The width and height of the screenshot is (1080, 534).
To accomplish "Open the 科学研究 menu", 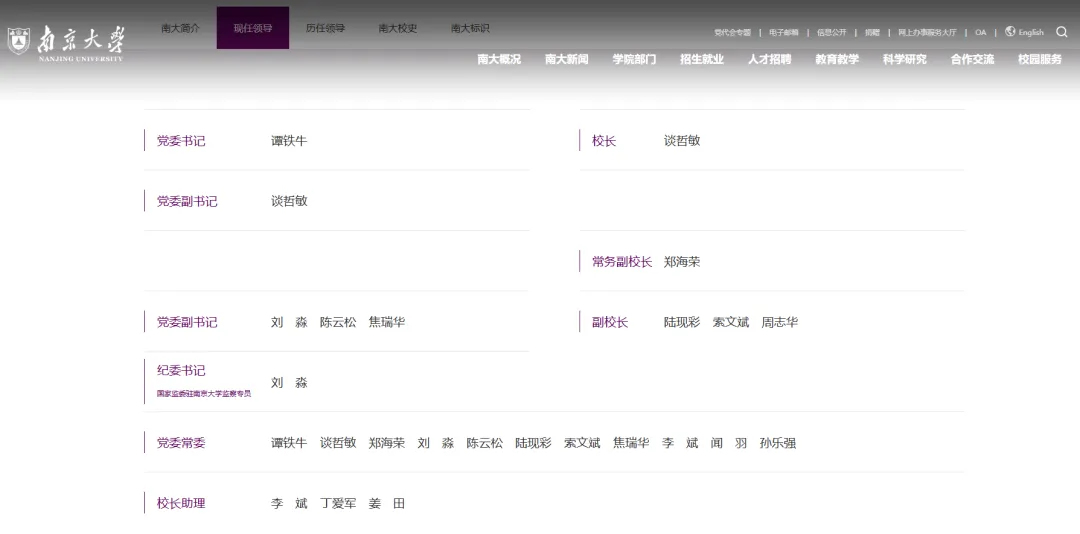I will (x=905, y=59).
